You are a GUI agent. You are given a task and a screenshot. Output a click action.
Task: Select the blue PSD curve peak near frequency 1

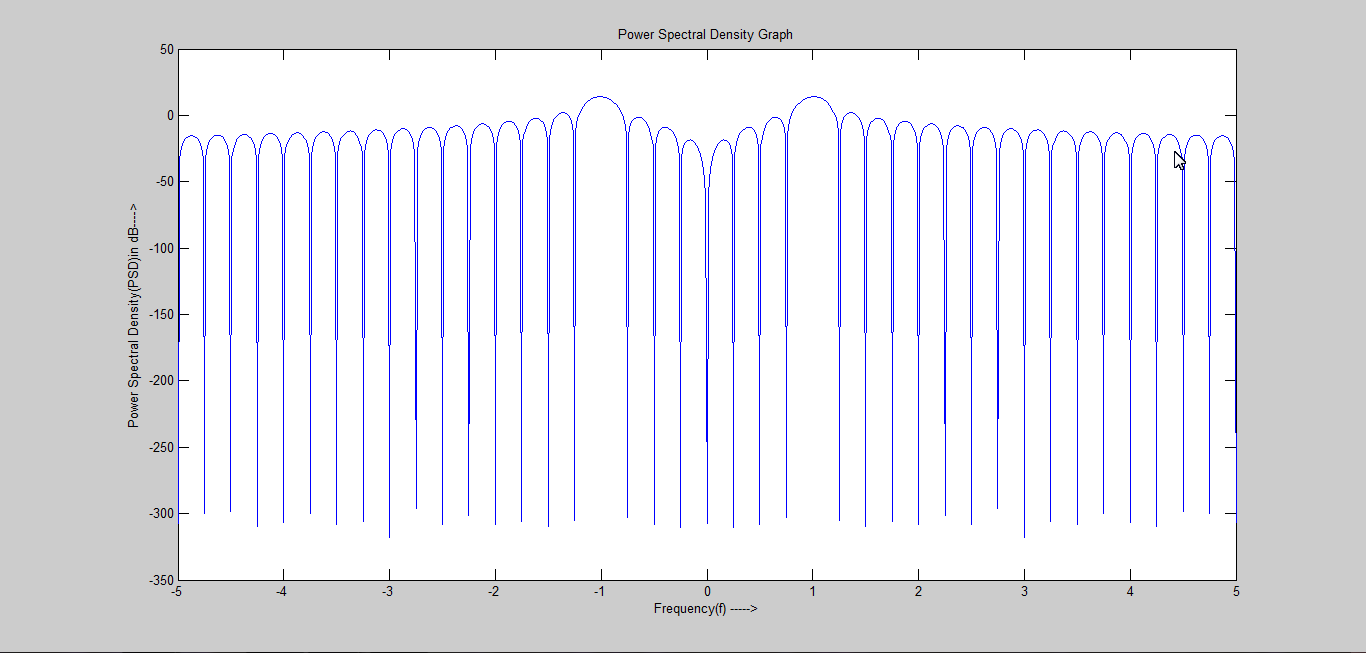pyautogui.click(x=812, y=97)
